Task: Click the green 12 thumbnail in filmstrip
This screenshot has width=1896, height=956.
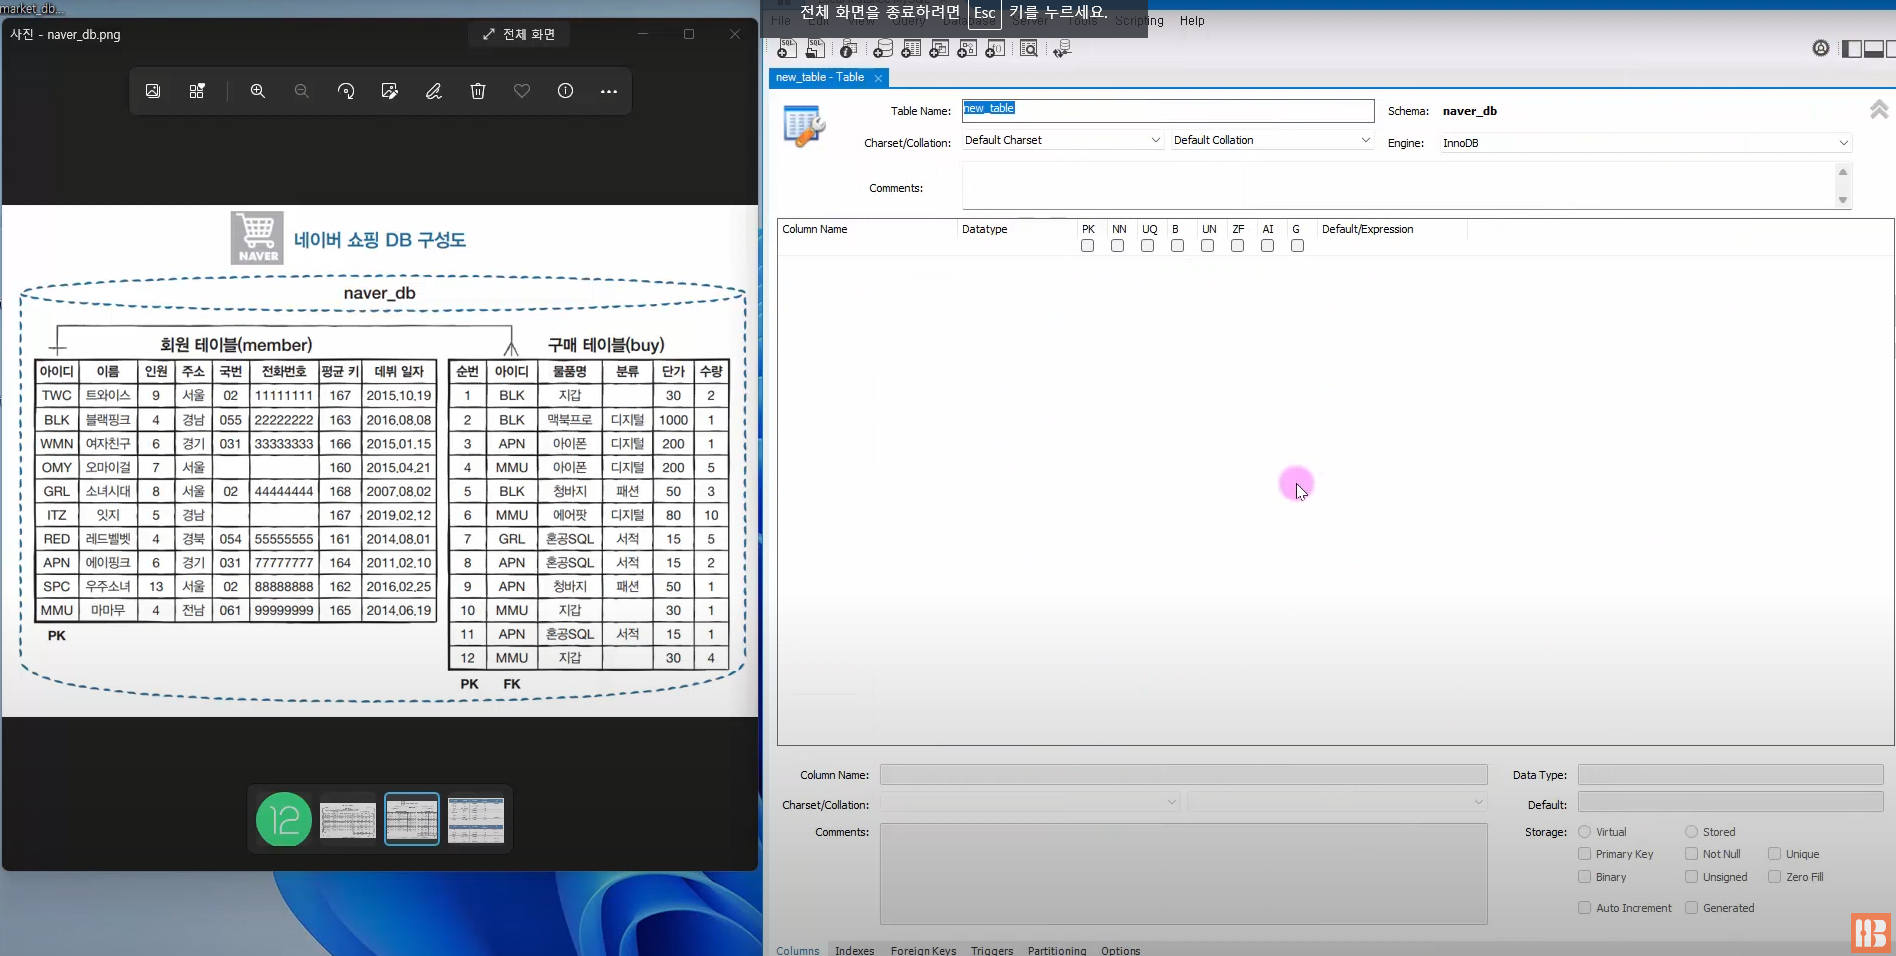Action: (284, 820)
